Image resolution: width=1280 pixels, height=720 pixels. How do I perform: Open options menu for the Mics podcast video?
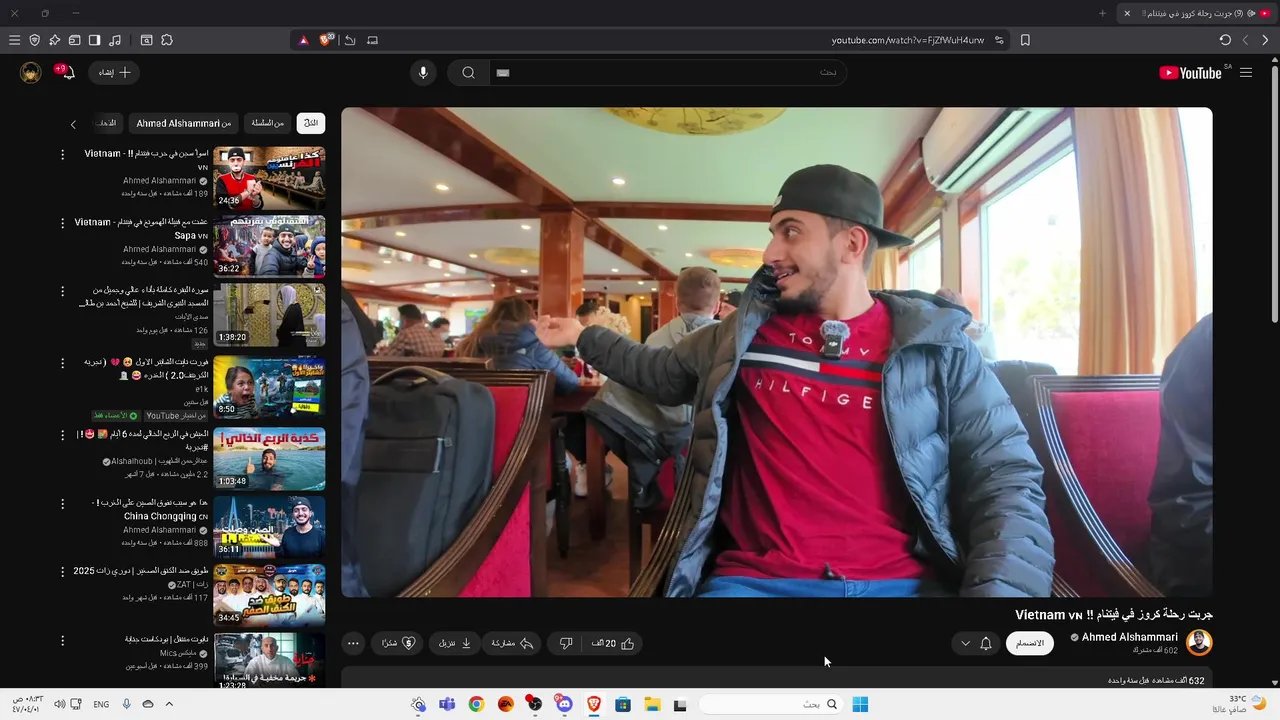point(62,640)
